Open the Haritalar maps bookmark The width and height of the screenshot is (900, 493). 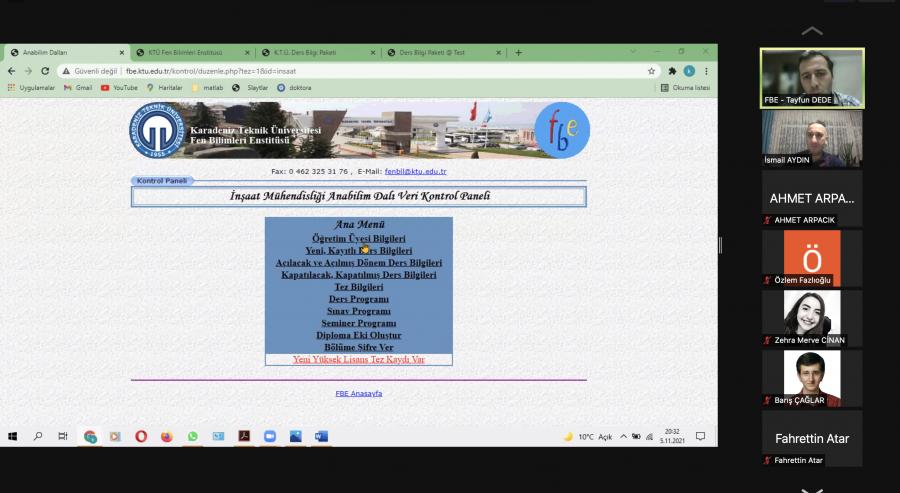click(x=165, y=88)
